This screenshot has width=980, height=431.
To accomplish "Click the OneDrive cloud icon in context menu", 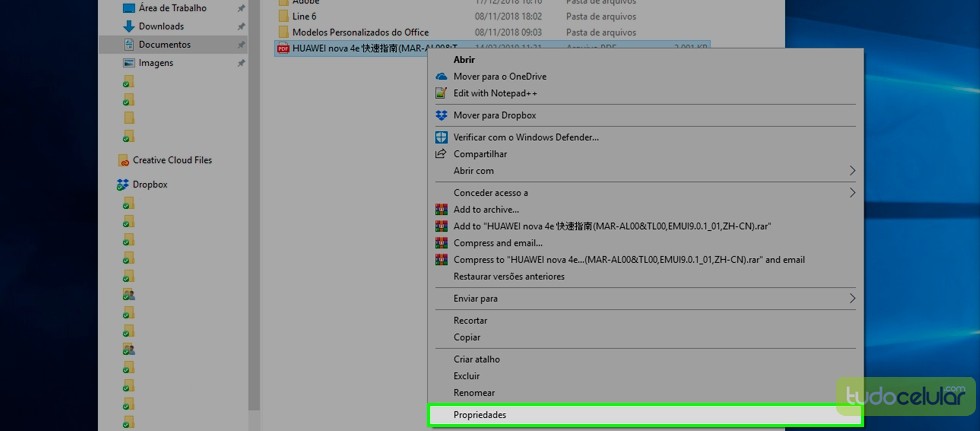I will click(x=441, y=77).
